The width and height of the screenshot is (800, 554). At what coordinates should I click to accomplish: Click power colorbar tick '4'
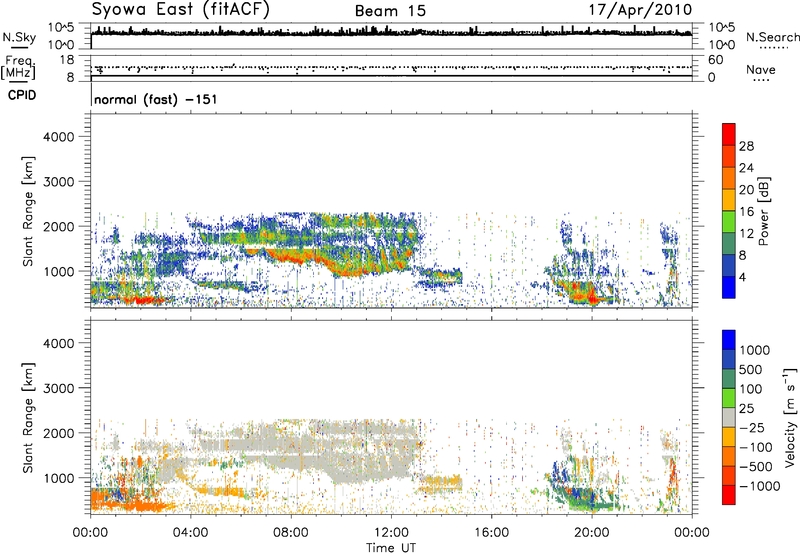(742, 277)
